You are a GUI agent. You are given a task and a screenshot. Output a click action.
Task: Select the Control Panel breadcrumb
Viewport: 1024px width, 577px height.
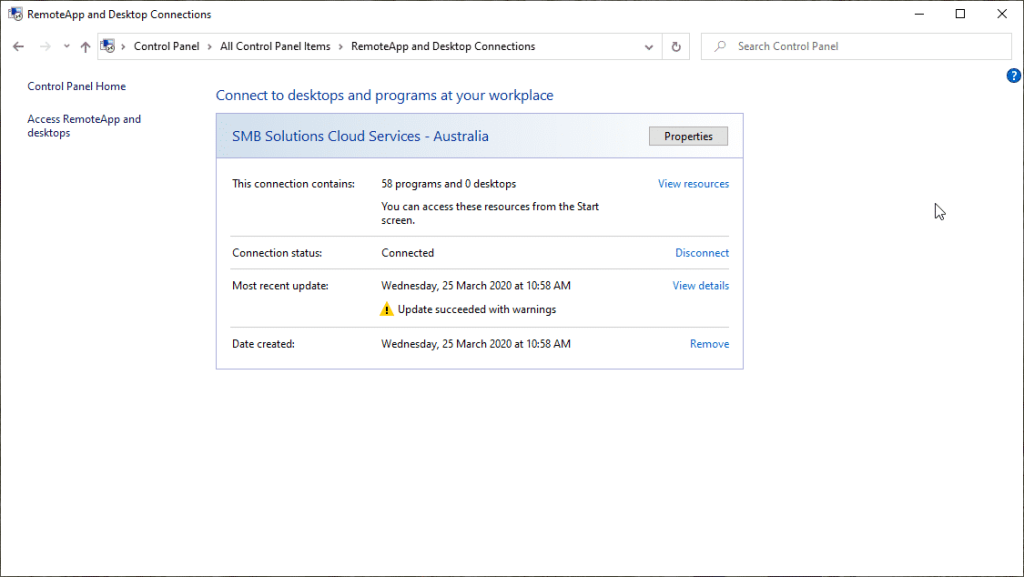[167, 46]
